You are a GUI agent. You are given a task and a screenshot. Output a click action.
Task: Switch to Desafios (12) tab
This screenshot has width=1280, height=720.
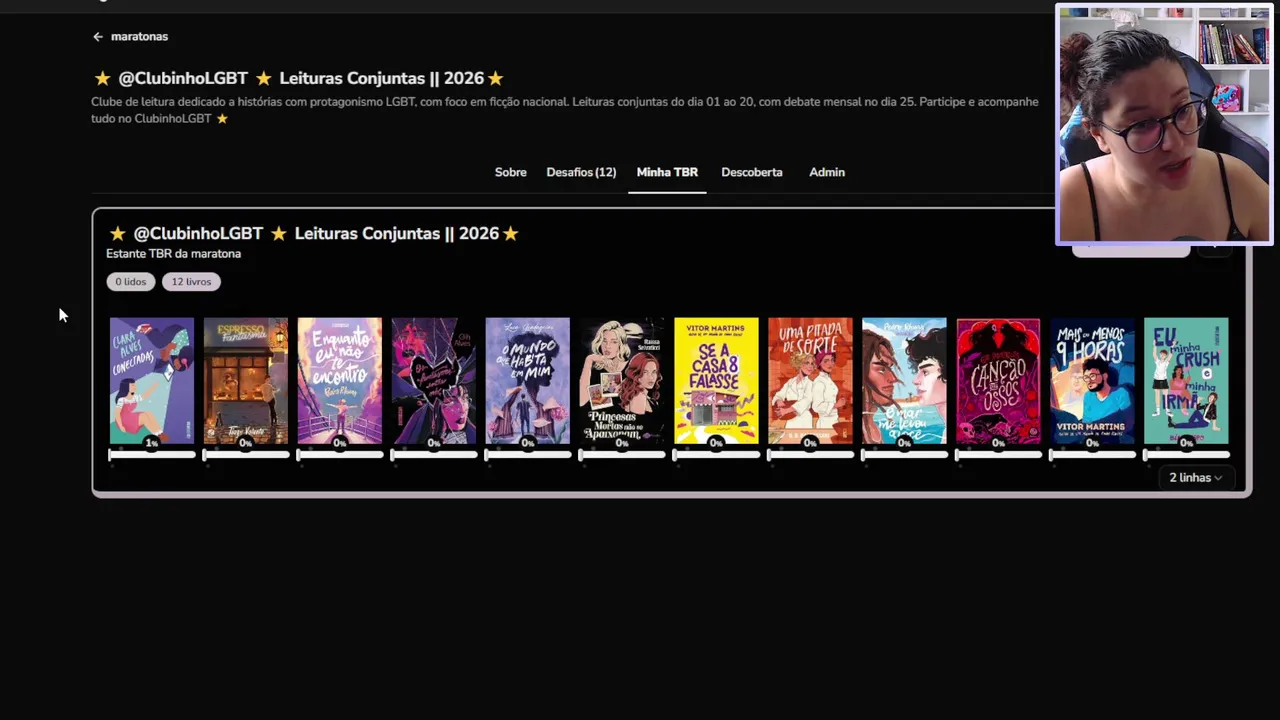pos(581,172)
